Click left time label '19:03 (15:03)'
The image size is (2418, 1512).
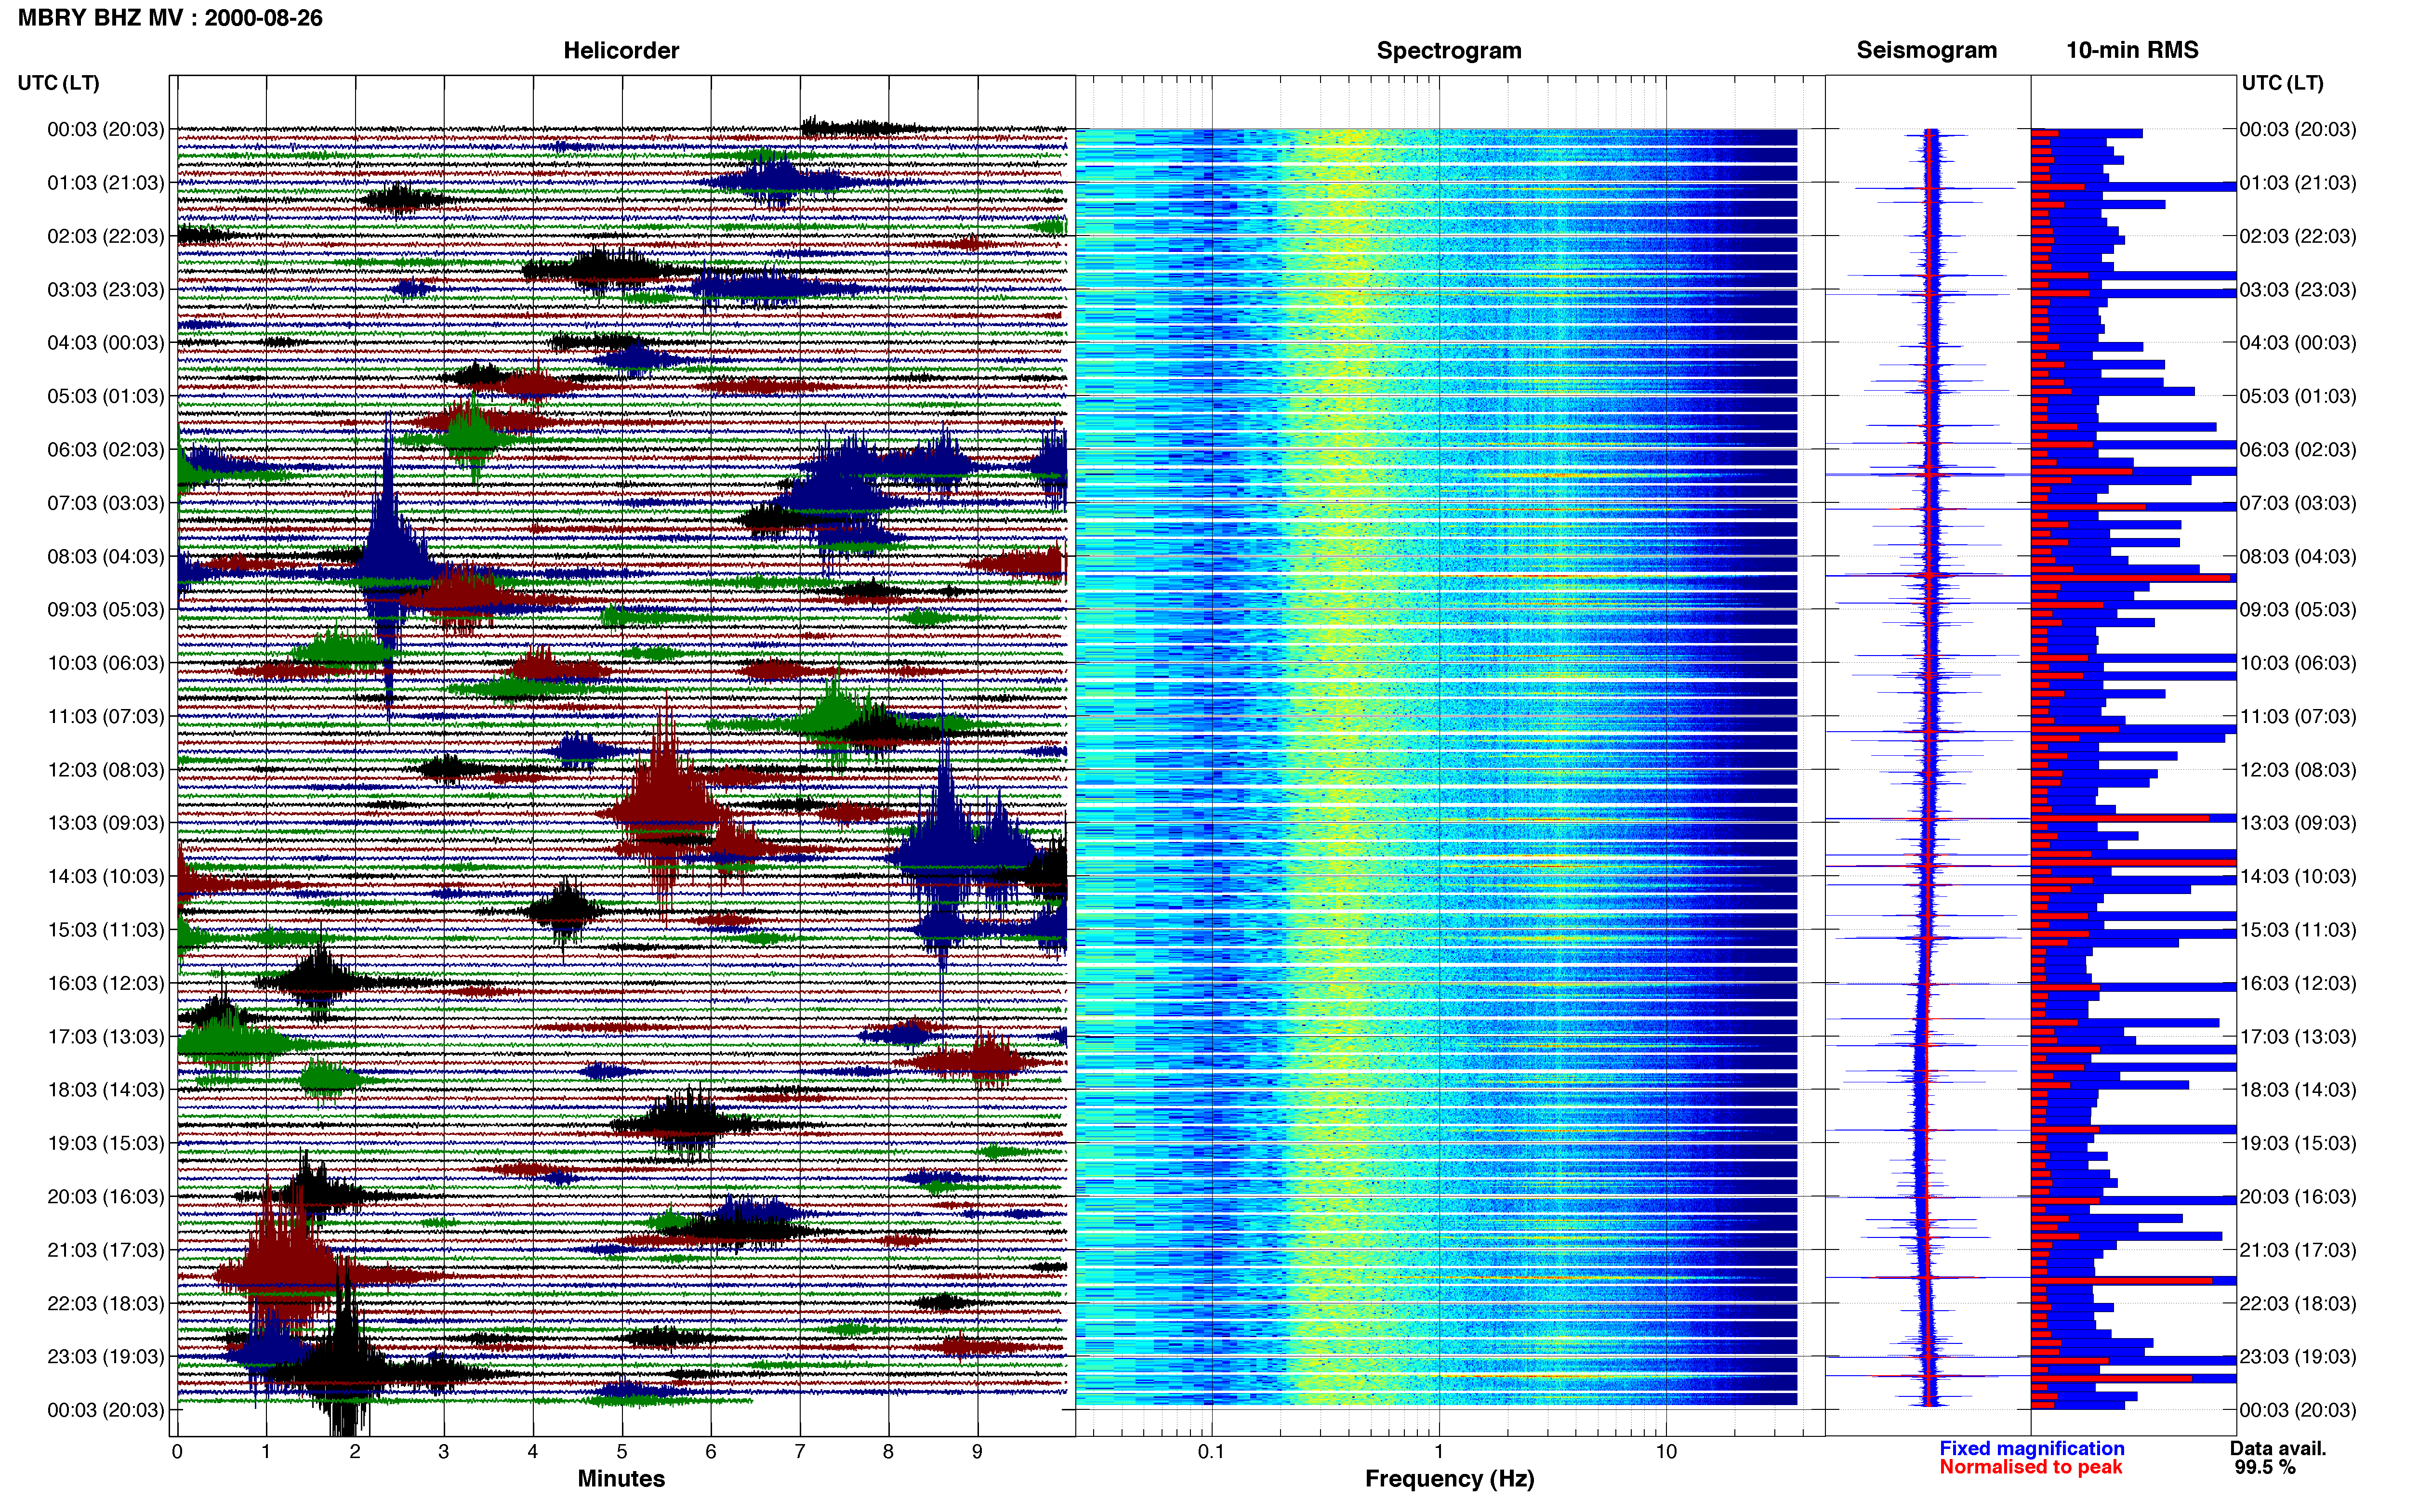(105, 1143)
